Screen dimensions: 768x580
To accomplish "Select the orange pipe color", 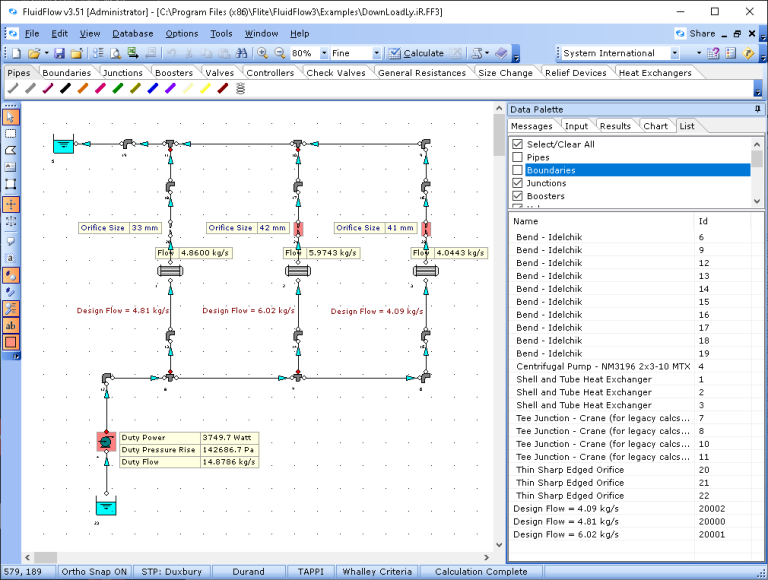I will pyautogui.click(x=83, y=89).
